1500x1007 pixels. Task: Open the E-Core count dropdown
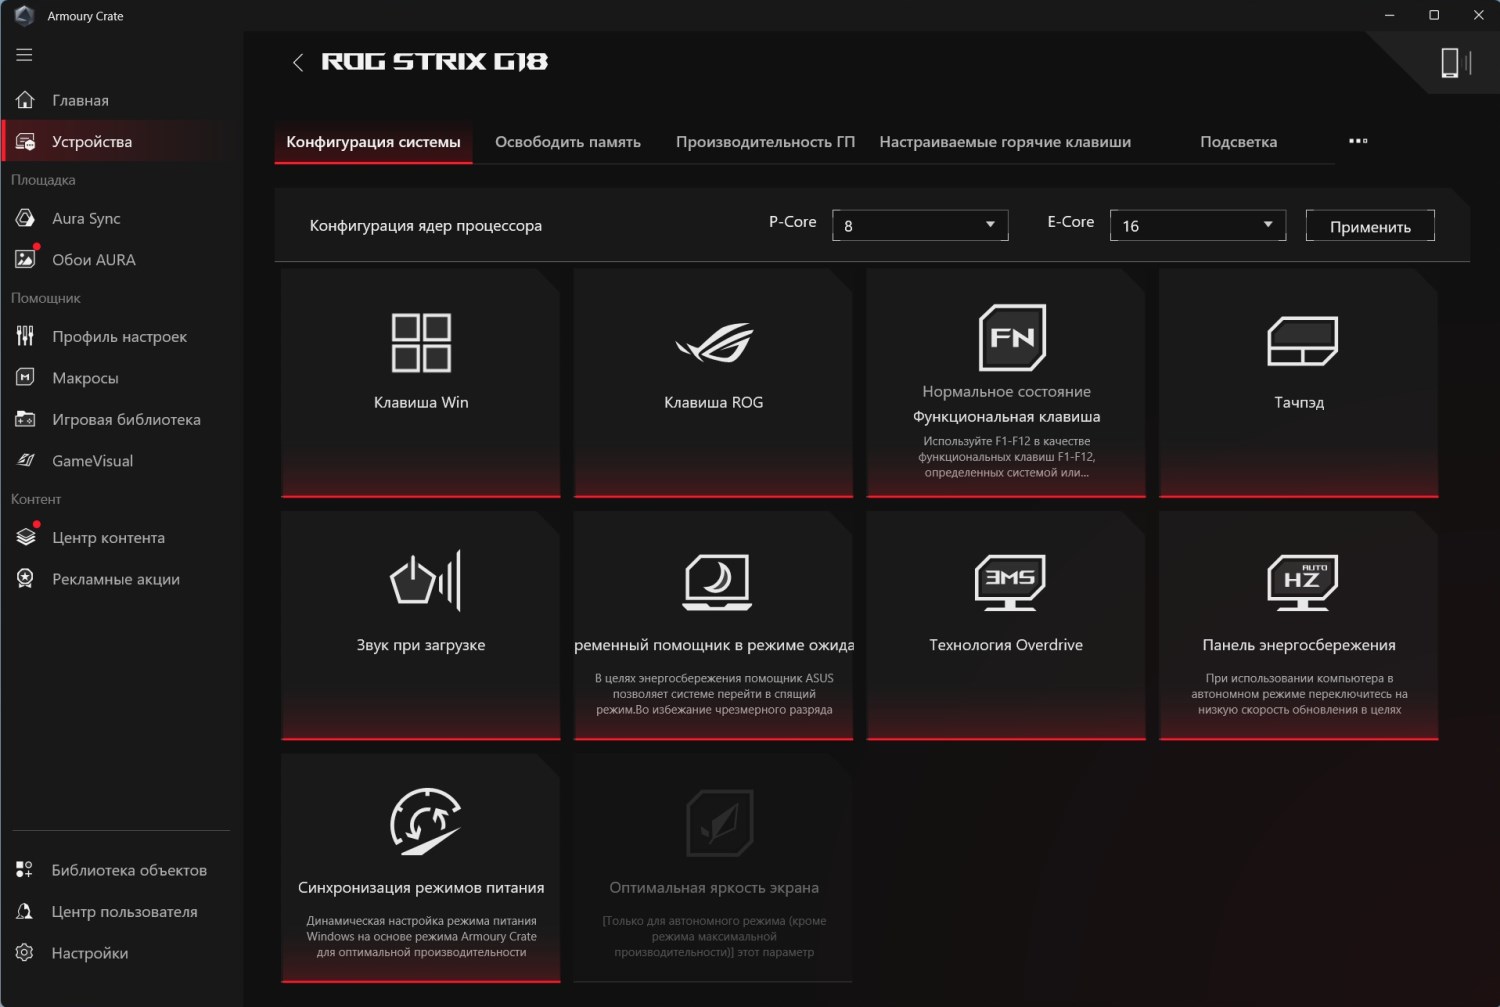pos(1198,225)
